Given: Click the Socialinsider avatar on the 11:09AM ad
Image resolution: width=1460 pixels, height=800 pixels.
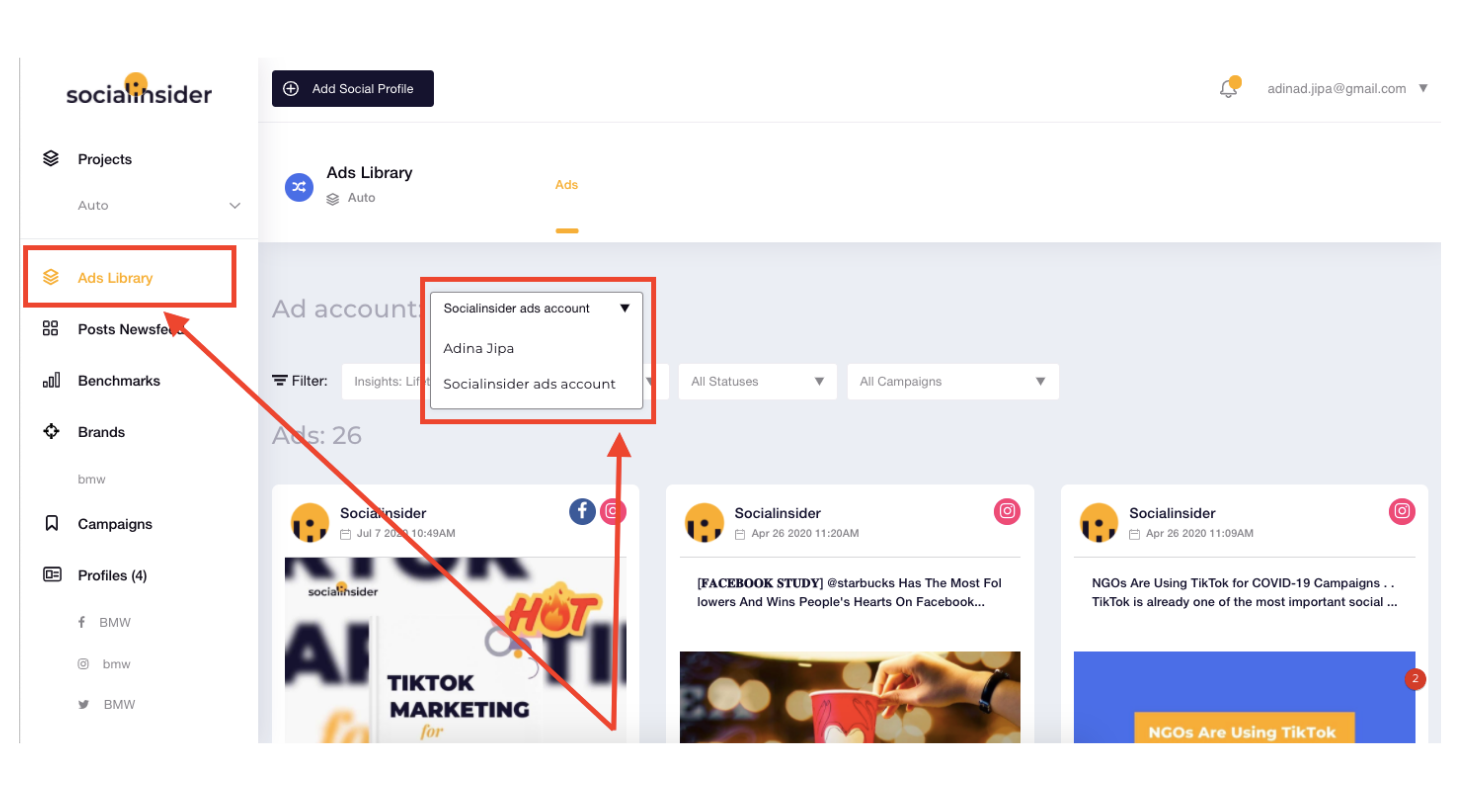Looking at the screenshot, I should pos(1100,522).
